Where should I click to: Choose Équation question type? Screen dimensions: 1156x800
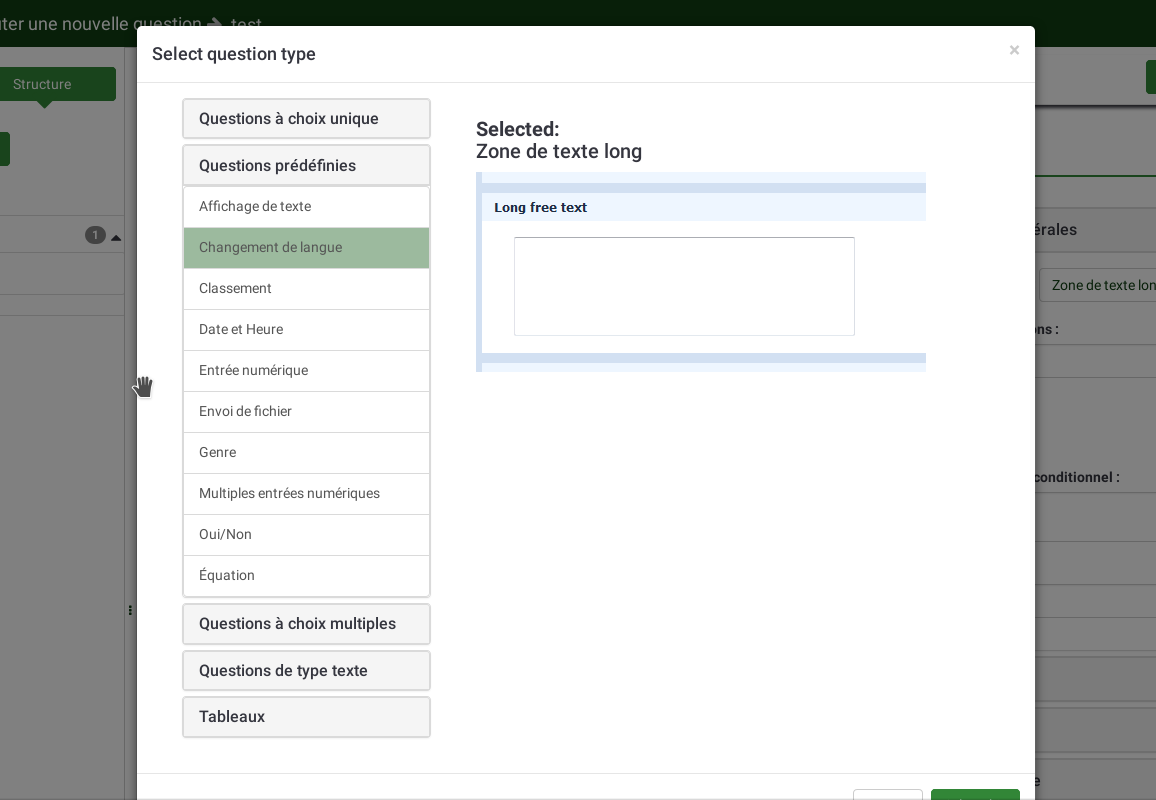pyautogui.click(x=306, y=576)
